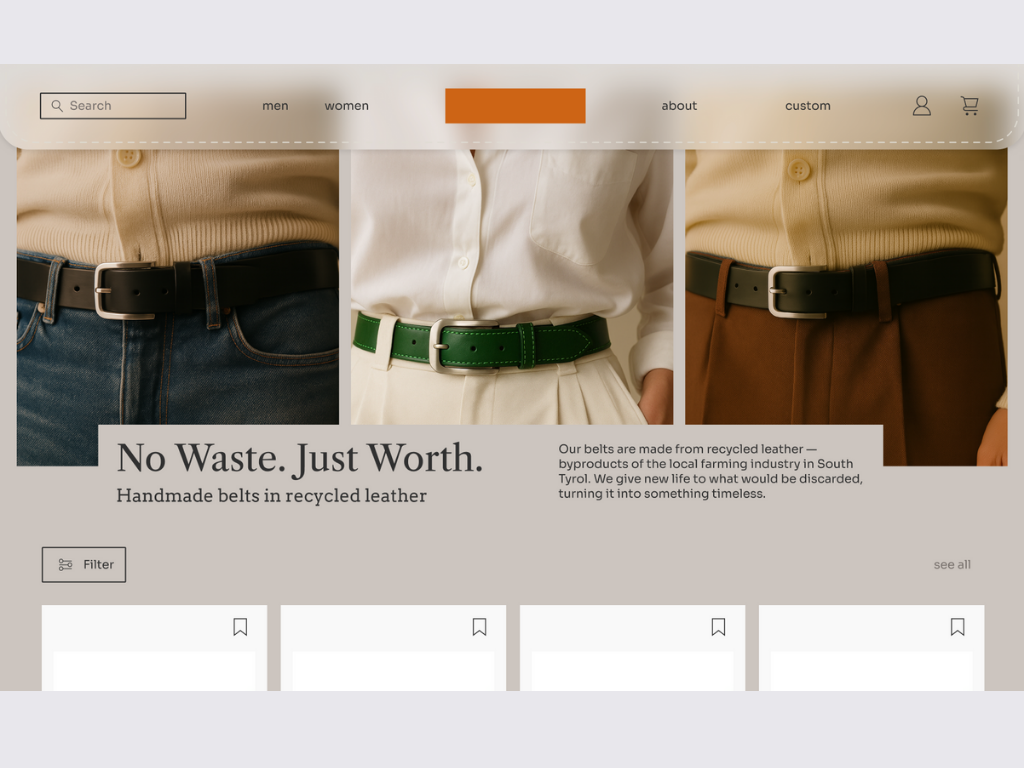Bookmark the first product card
The height and width of the screenshot is (768, 1024).
(x=240, y=627)
